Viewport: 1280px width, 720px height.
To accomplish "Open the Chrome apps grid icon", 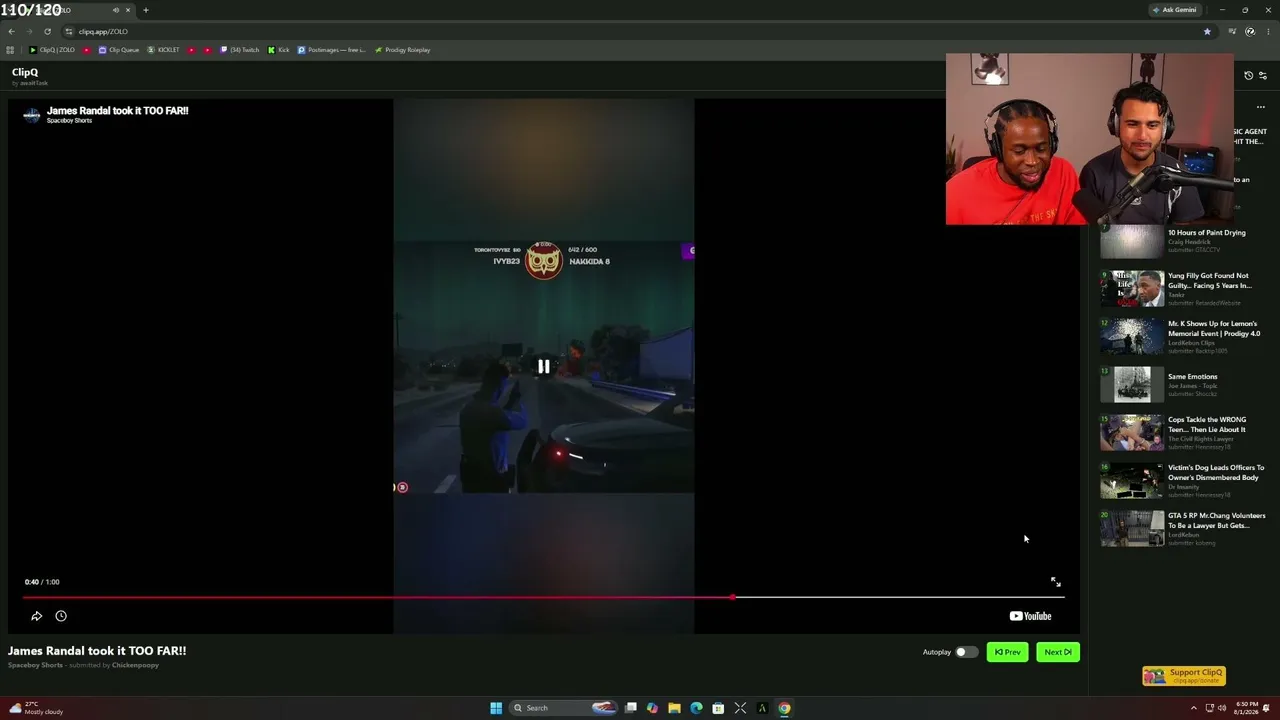I will [x=10, y=50].
